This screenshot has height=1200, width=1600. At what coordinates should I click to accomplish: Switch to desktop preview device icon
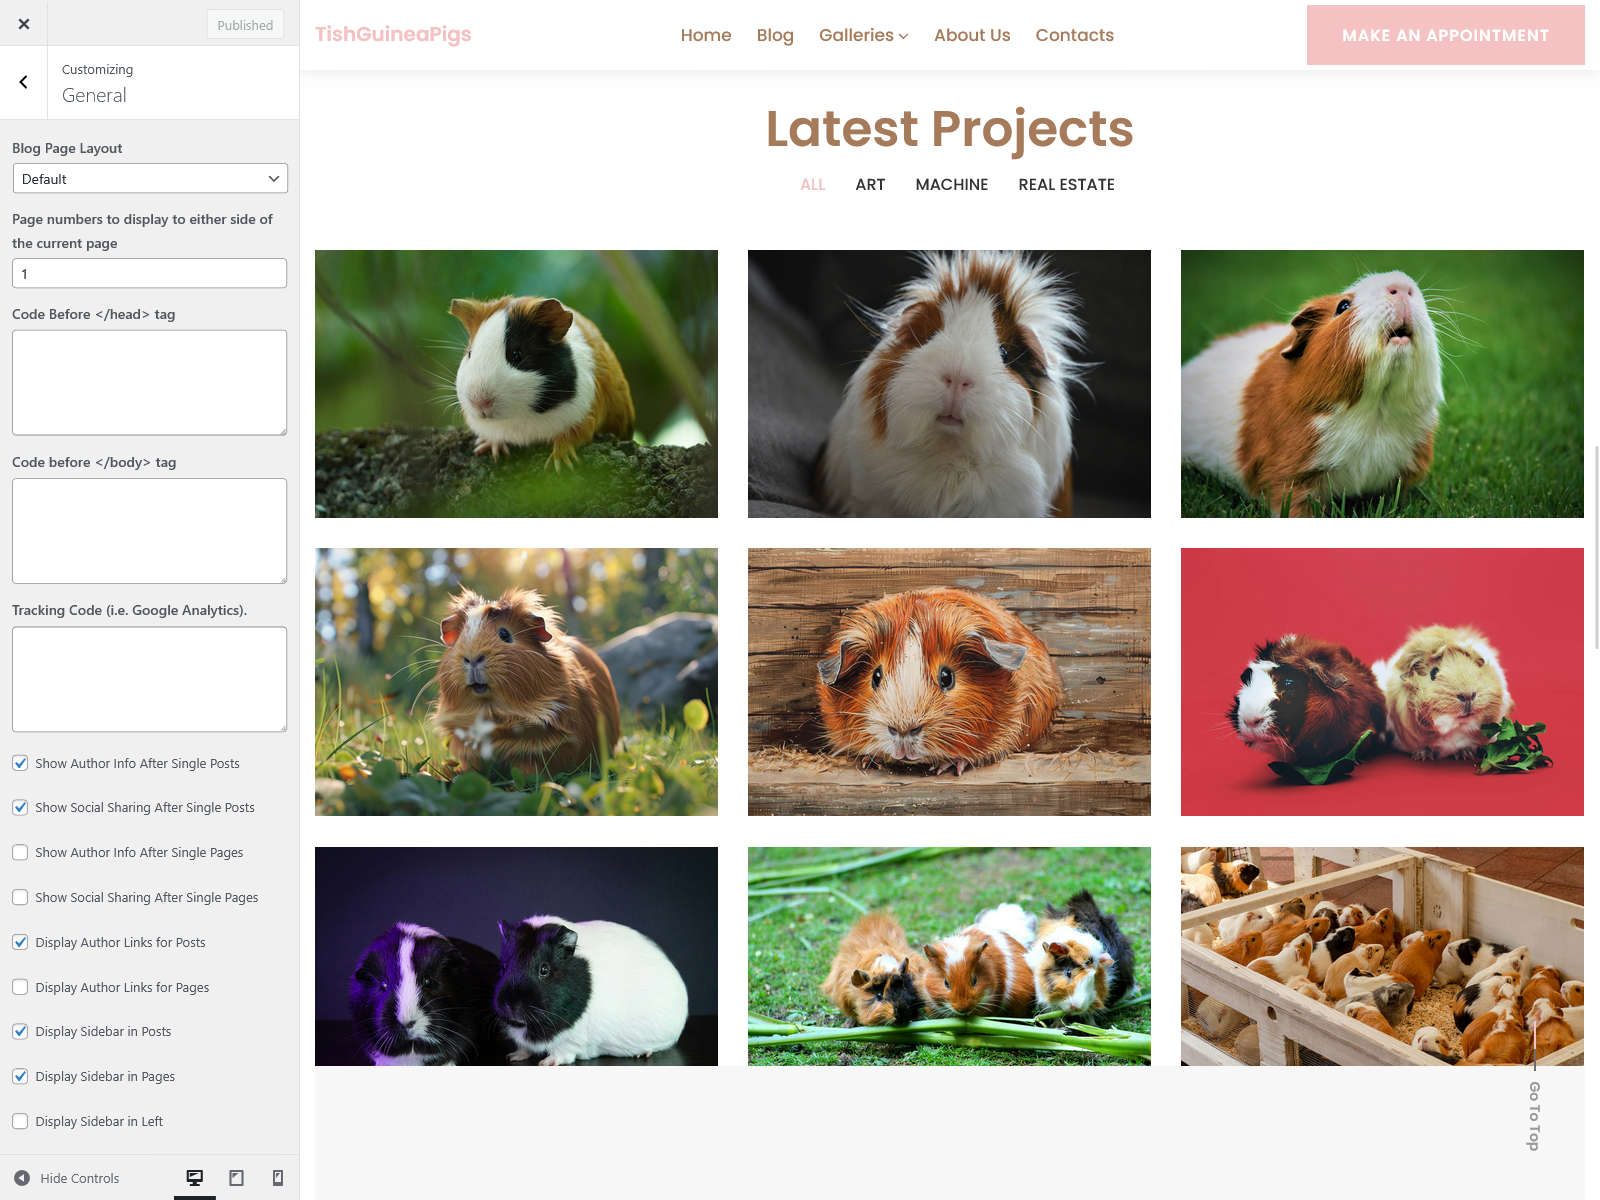(x=195, y=1178)
